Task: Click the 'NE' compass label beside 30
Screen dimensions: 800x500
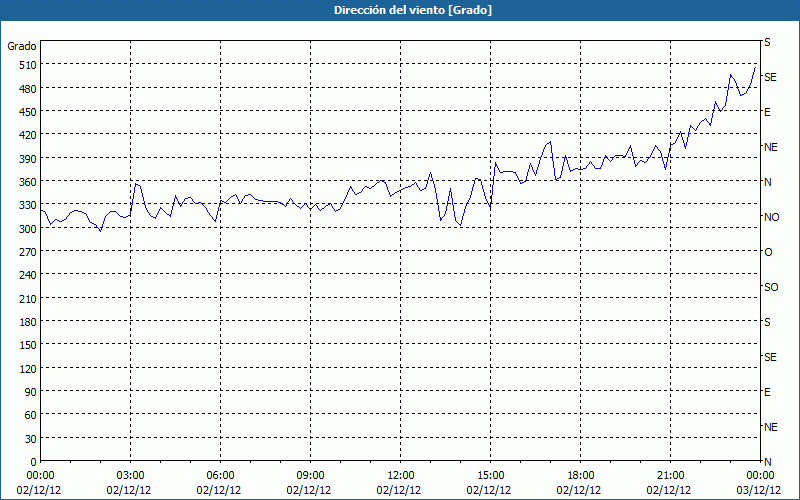Action: pyautogui.click(x=770, y=428)
